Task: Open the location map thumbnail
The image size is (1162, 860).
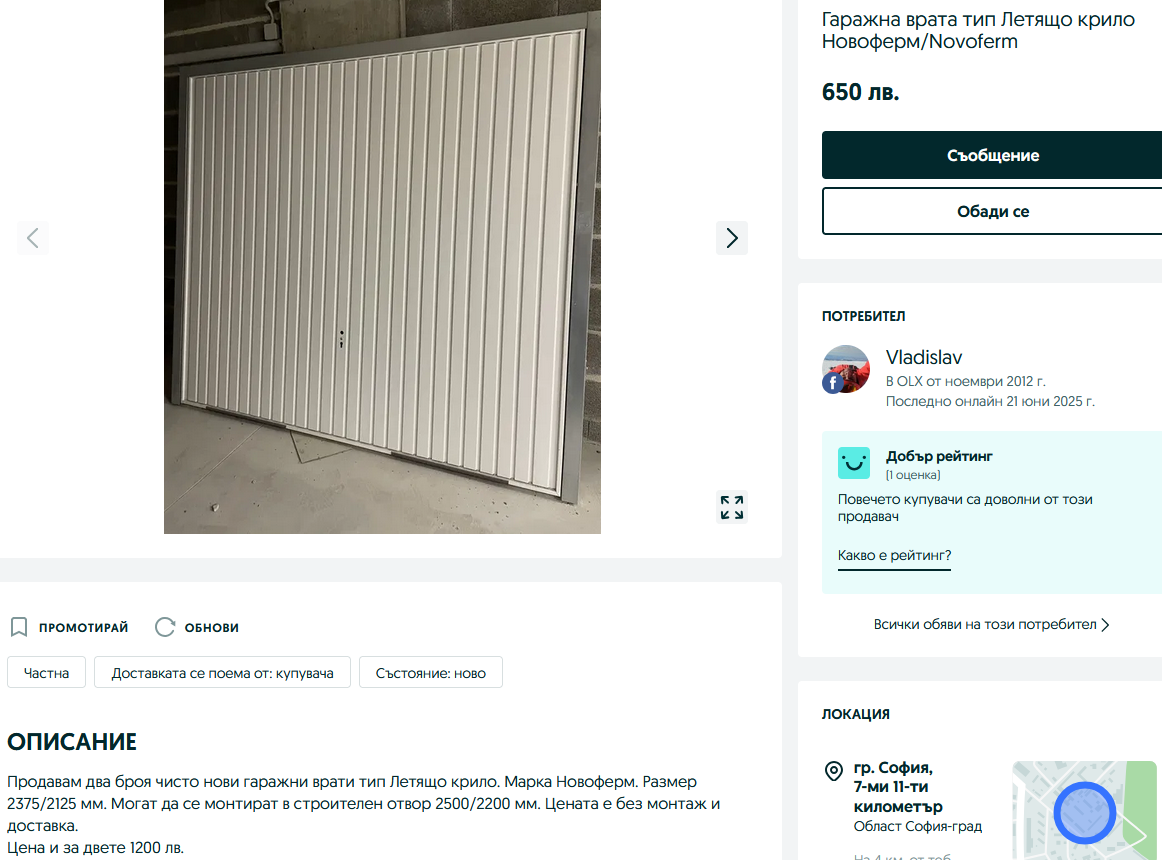Action: click(x=1084, y=810)
